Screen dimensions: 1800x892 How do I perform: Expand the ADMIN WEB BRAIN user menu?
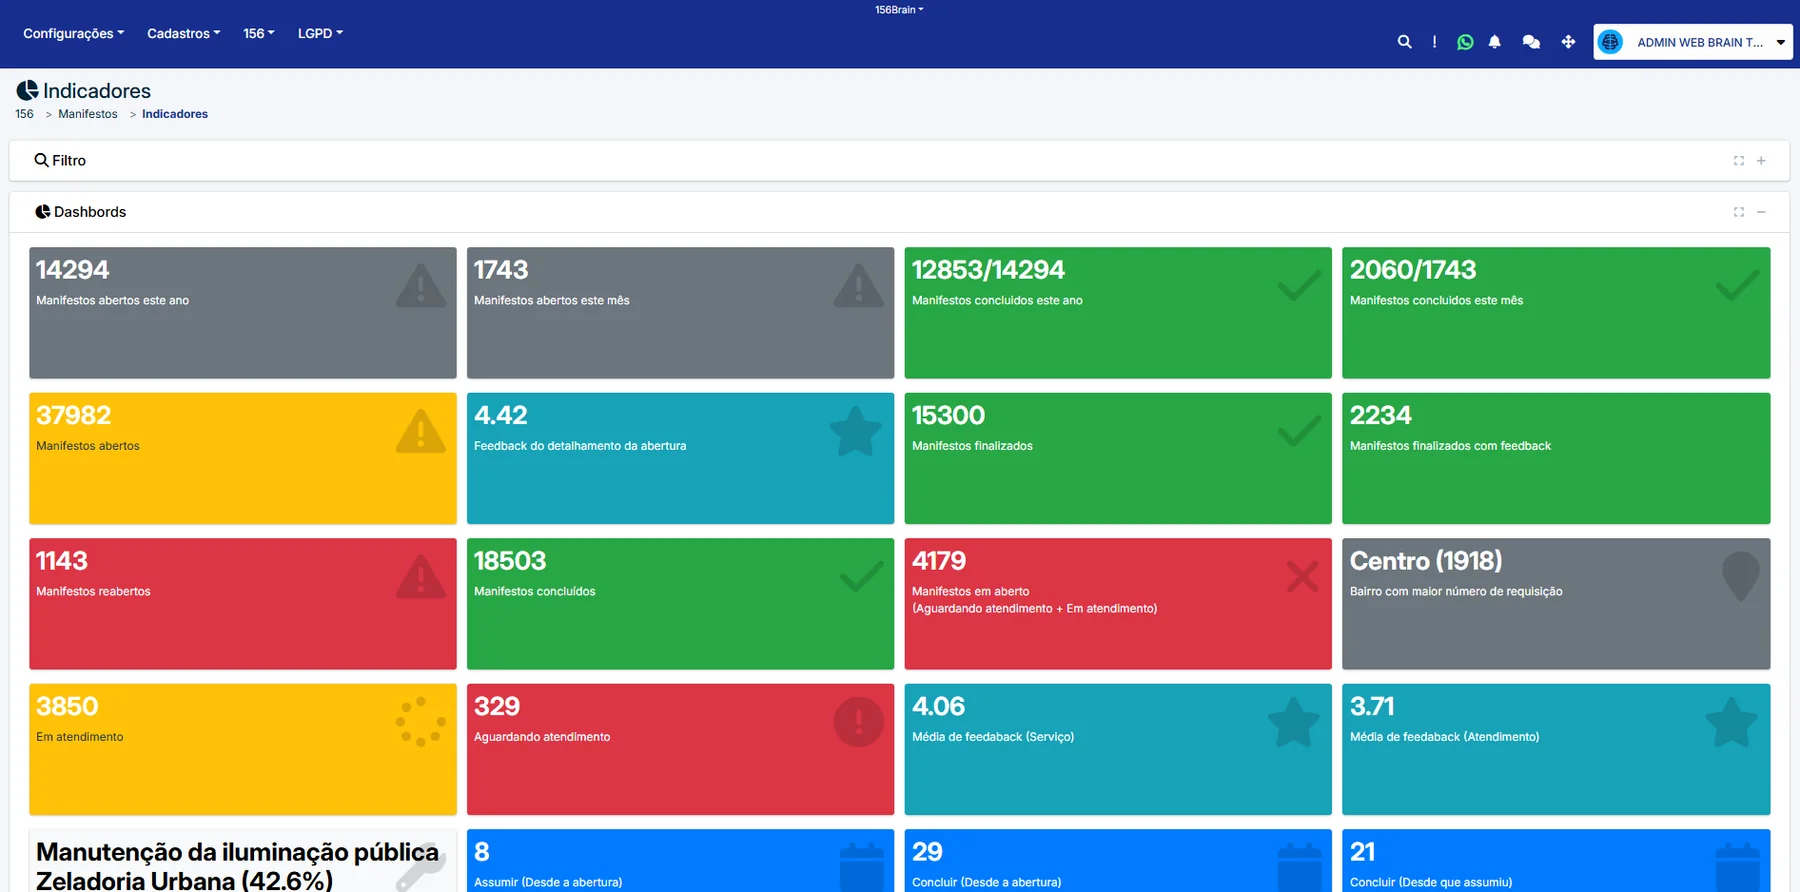pyautogui.click(x=1693, y=42)
